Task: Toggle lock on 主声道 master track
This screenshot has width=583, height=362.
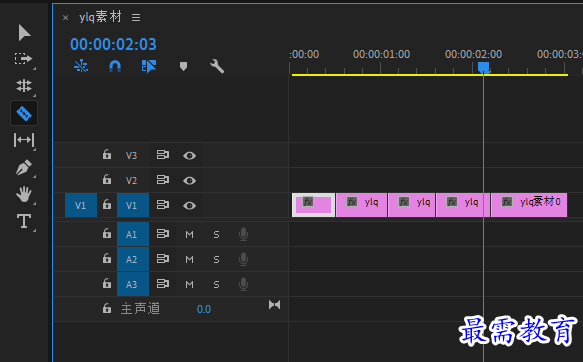Action: pyautogui.click(x=107, y=308)
